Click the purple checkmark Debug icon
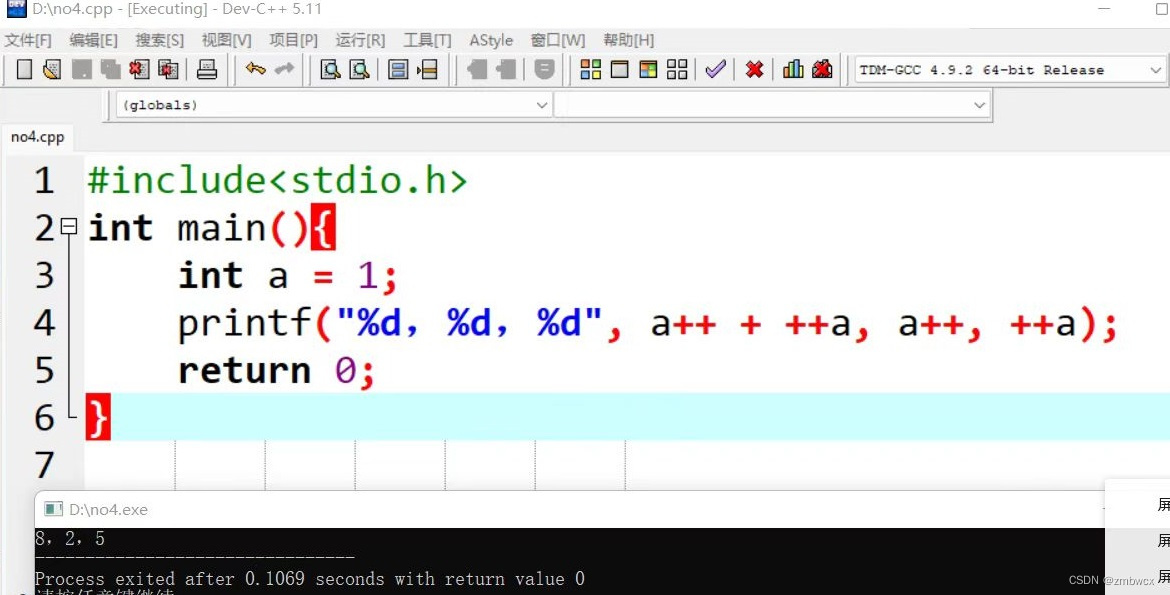Screen dimensions: 1170x595 [x=716, y=69]
